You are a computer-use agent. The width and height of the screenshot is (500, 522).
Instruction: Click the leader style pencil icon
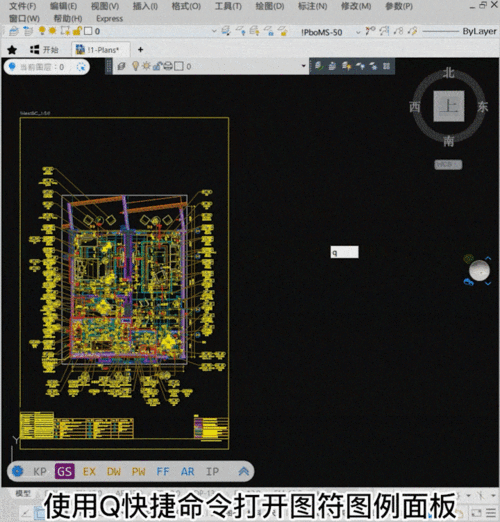(413, 31)
